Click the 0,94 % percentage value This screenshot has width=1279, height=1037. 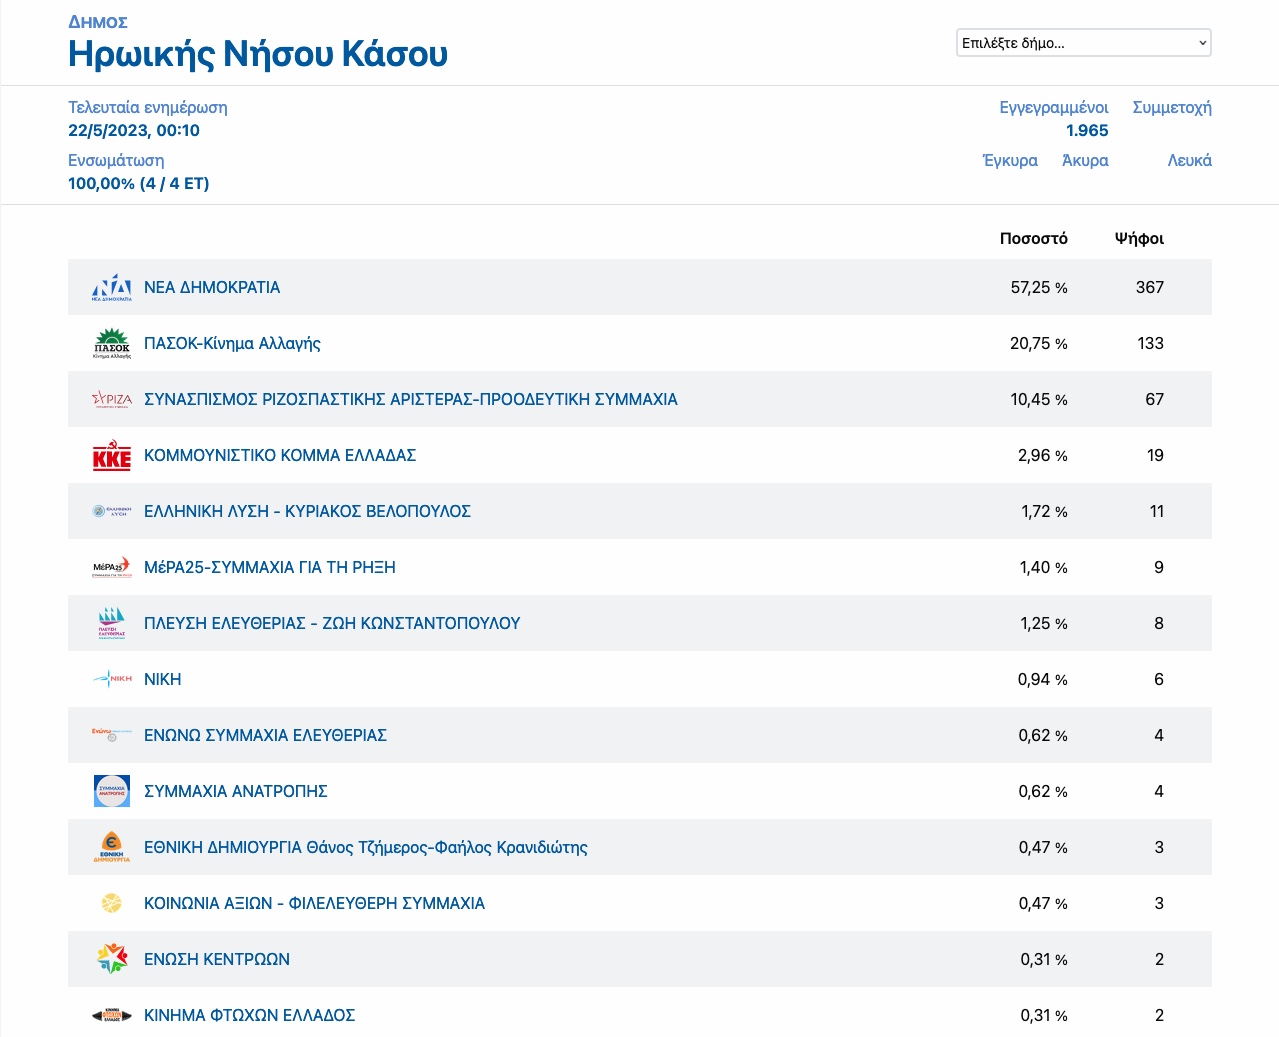click(x=1043, y=679)
